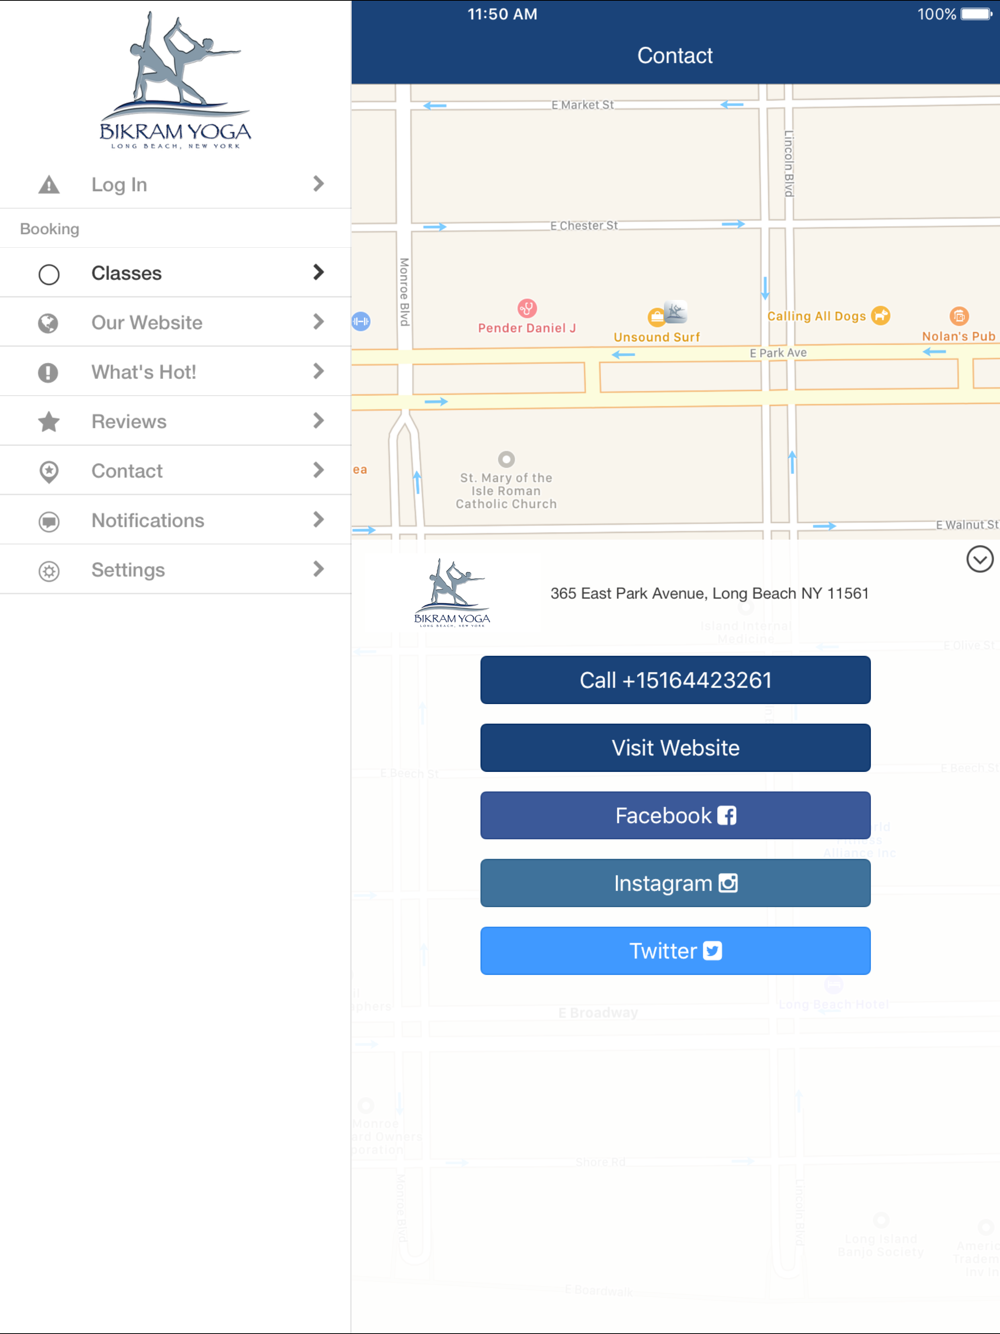Select Our Website menu item

tap(175, 322)
